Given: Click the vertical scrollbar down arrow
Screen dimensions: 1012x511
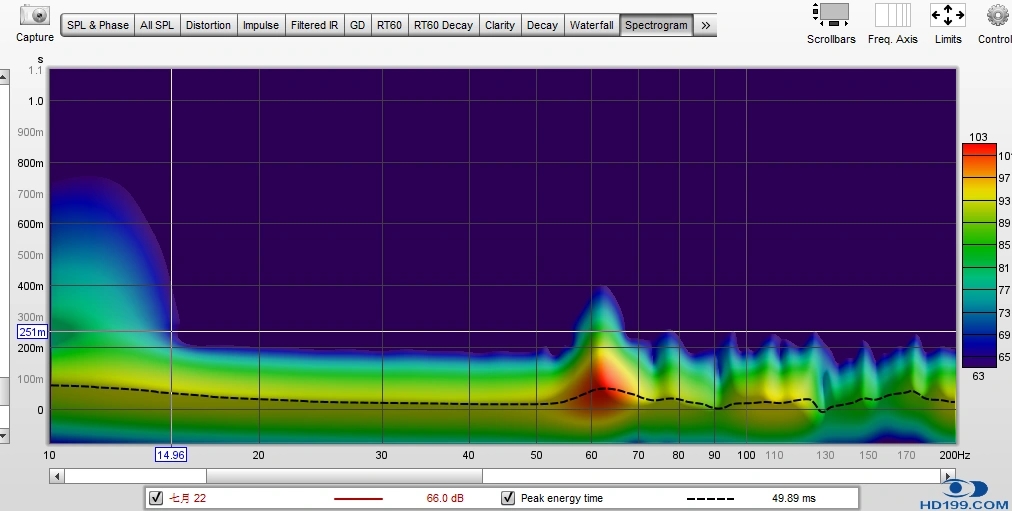Looking at the screenshot, I should (4, 435).
